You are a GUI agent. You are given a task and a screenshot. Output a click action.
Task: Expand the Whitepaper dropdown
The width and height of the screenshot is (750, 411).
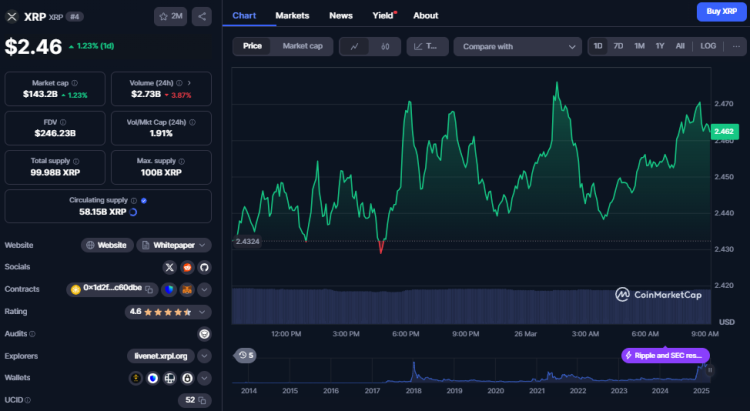click(x=202, y=245)
